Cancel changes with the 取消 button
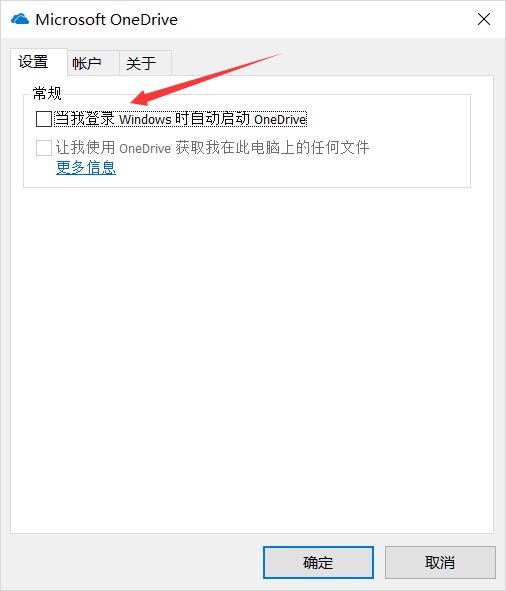506x591 pixels. [x=440, y=562]
